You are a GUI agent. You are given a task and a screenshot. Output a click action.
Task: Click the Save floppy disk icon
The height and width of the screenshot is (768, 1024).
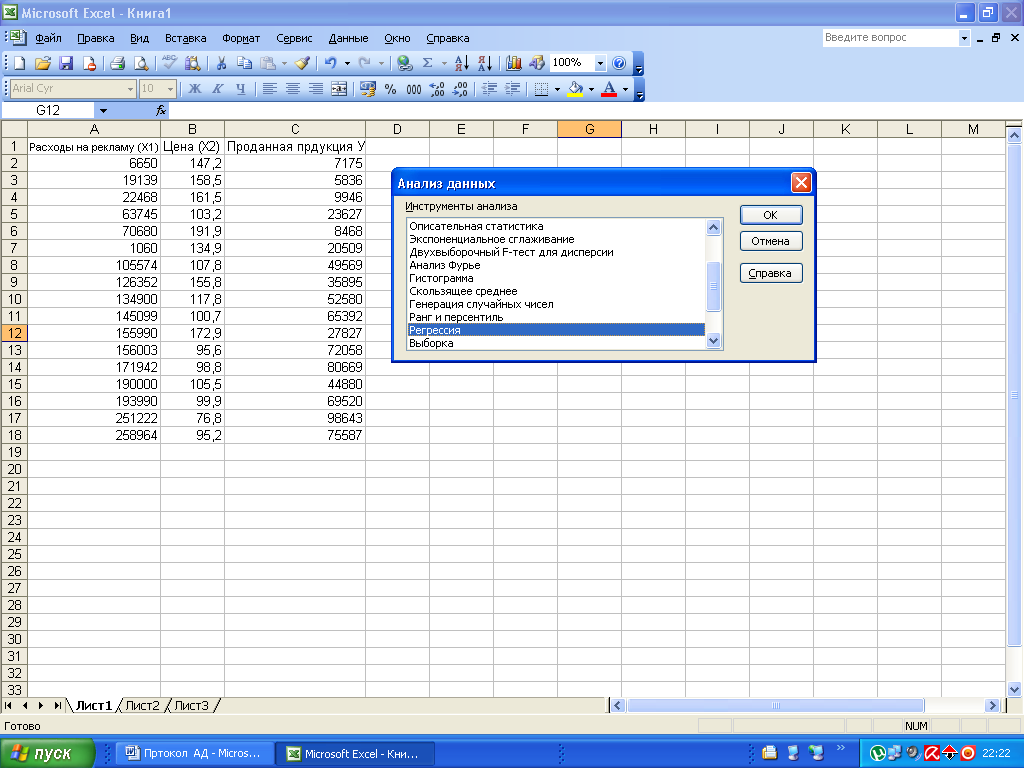(x=66, y=63)
